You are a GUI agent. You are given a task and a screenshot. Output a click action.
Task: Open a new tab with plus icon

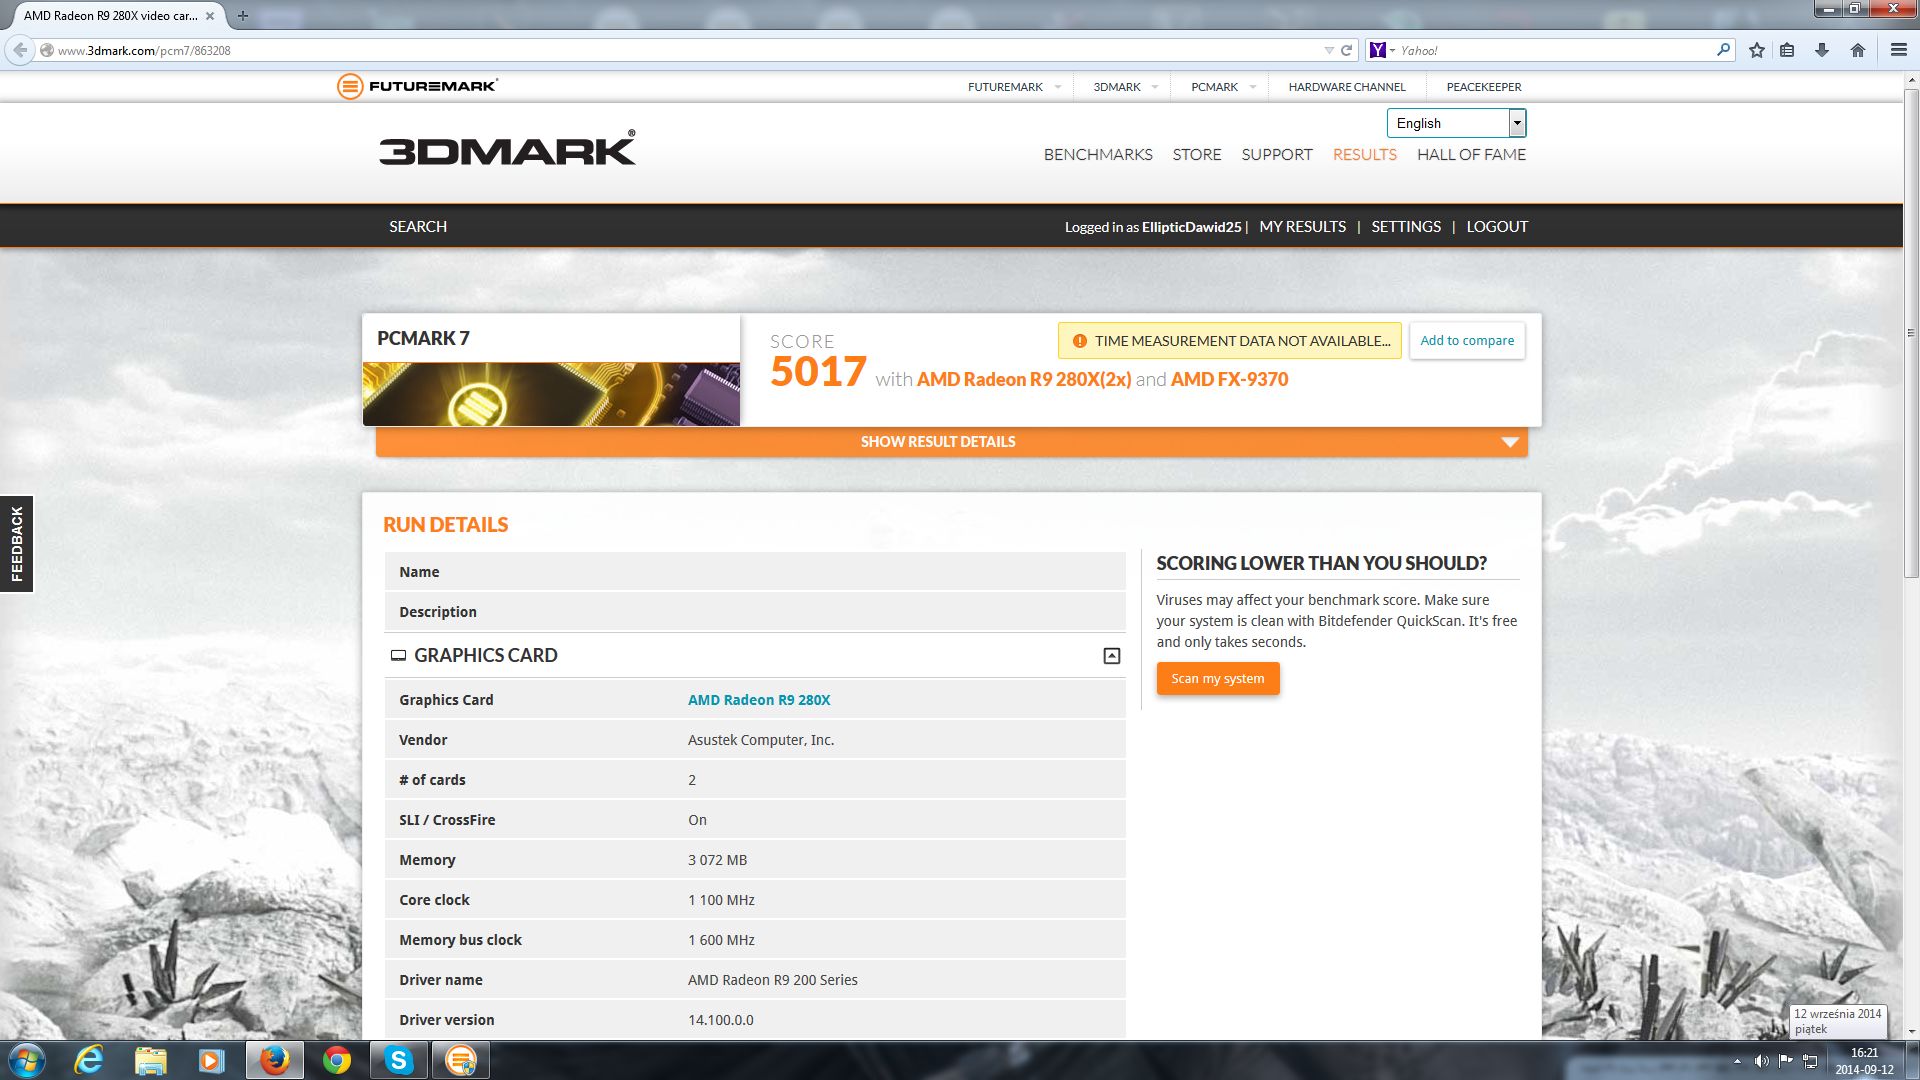(x=242, y=16)
